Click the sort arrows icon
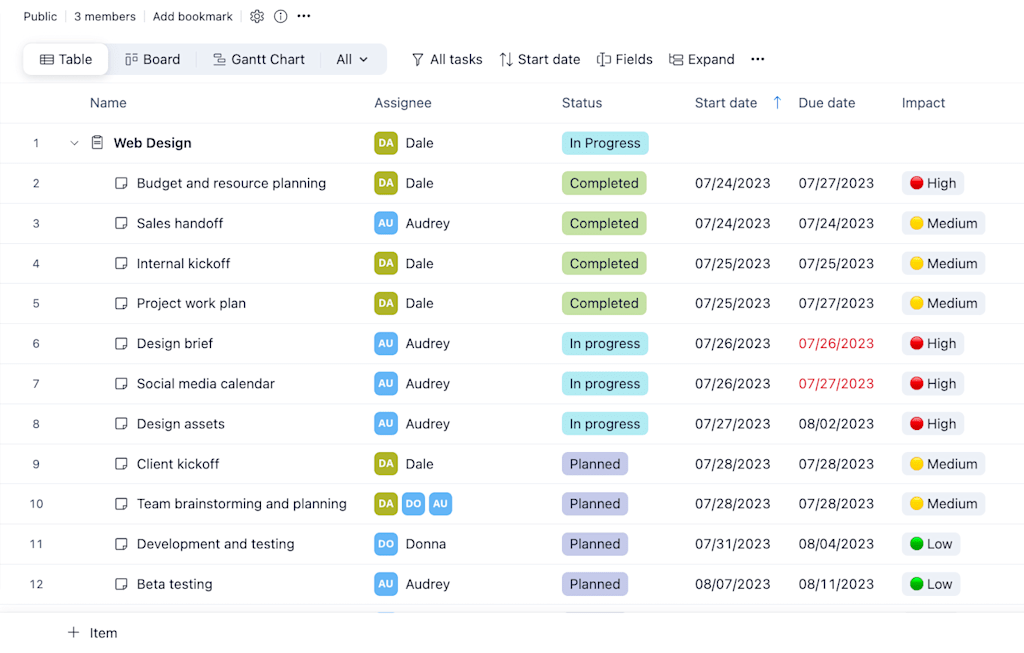 click(506, 59)
